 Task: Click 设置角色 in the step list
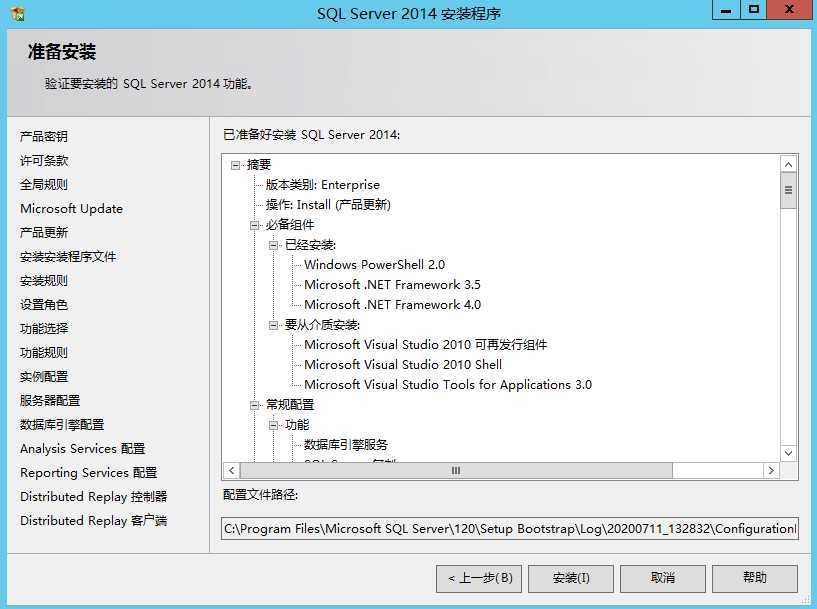coord(44,305)
